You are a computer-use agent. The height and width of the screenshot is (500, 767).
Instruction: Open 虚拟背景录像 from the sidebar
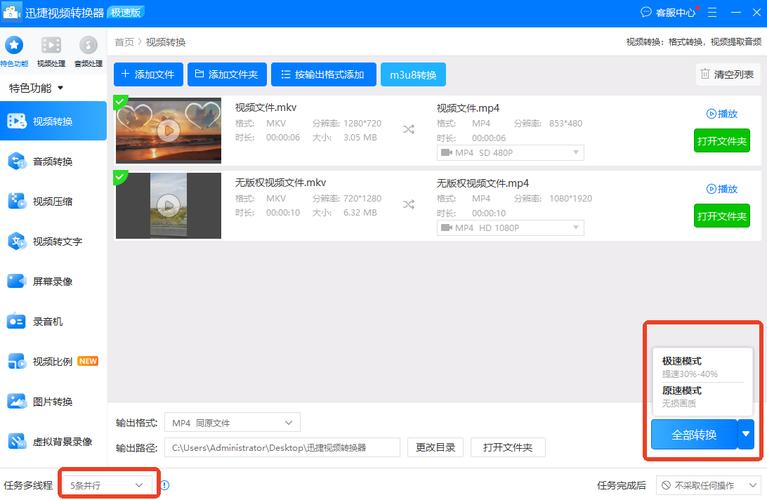tap(53, 442)
